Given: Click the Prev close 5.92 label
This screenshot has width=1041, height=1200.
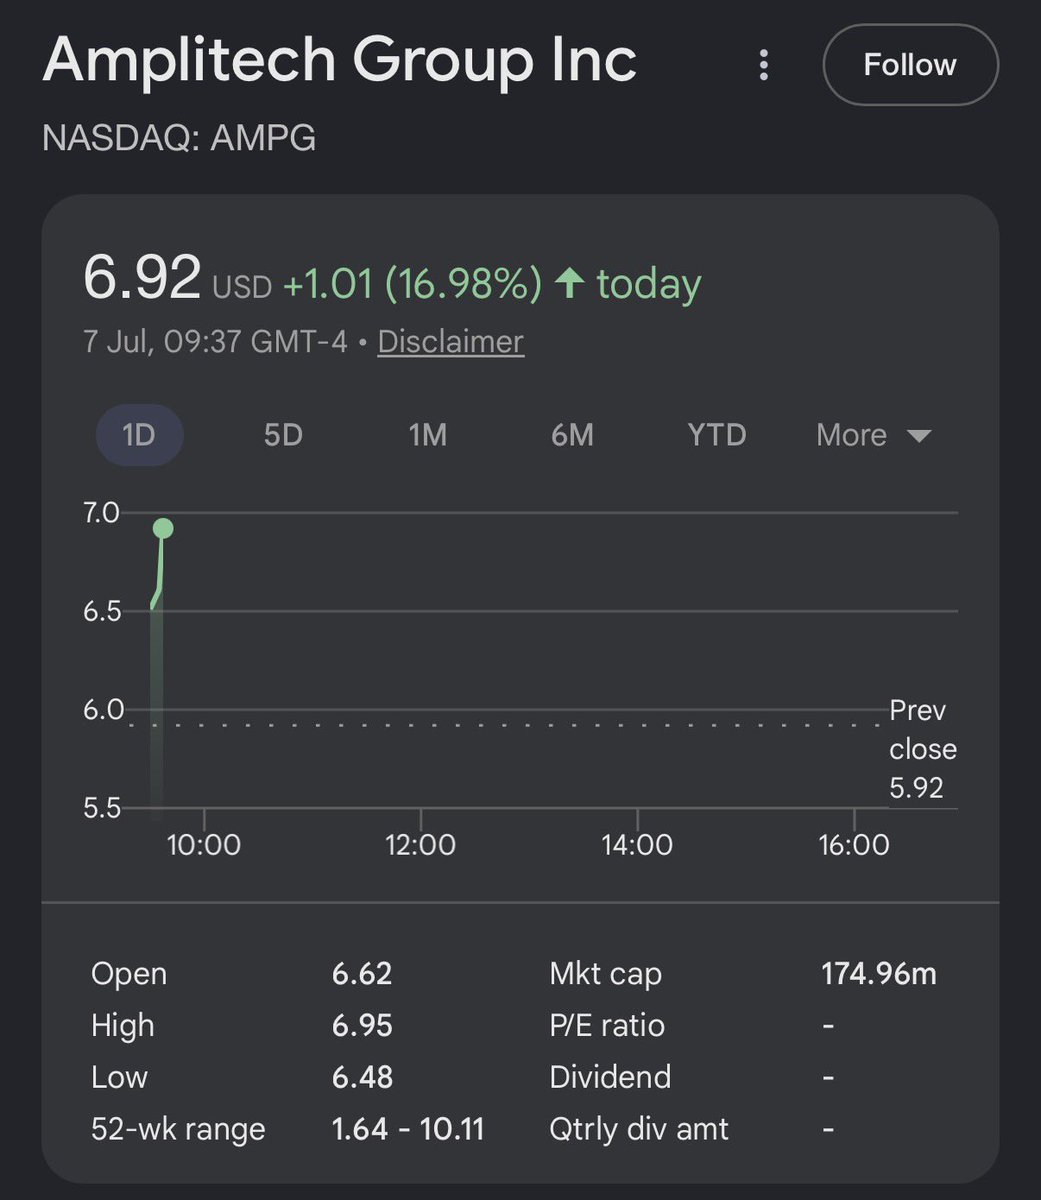Looking at the screenshot, I should [922, 749].
